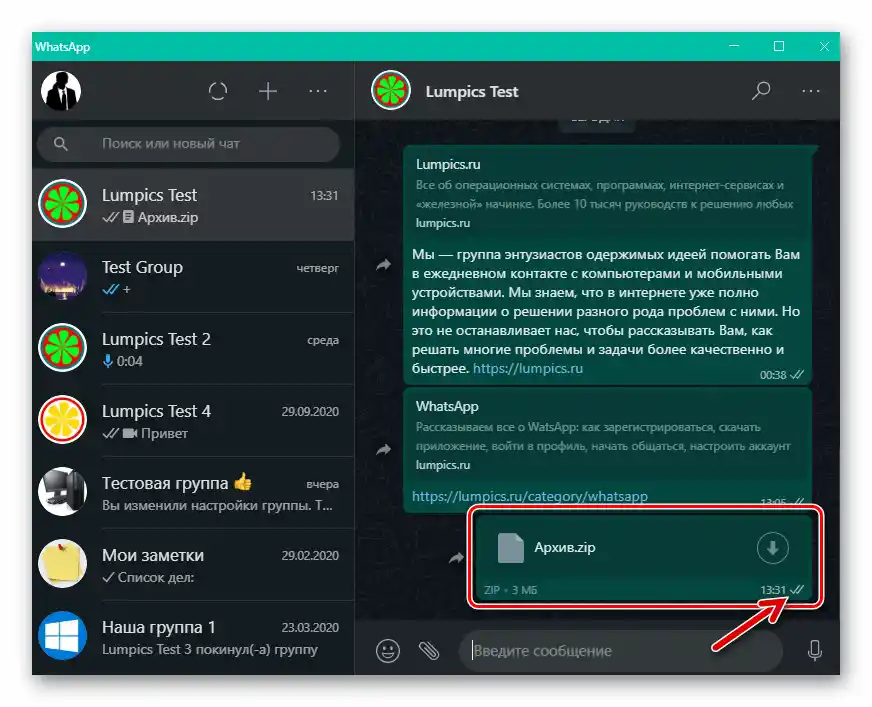The width and height of the screenshot is (872, 707).
Task: Click Lumpics Test 4 yellow lemon avatar
Action: tap(62, 420)
